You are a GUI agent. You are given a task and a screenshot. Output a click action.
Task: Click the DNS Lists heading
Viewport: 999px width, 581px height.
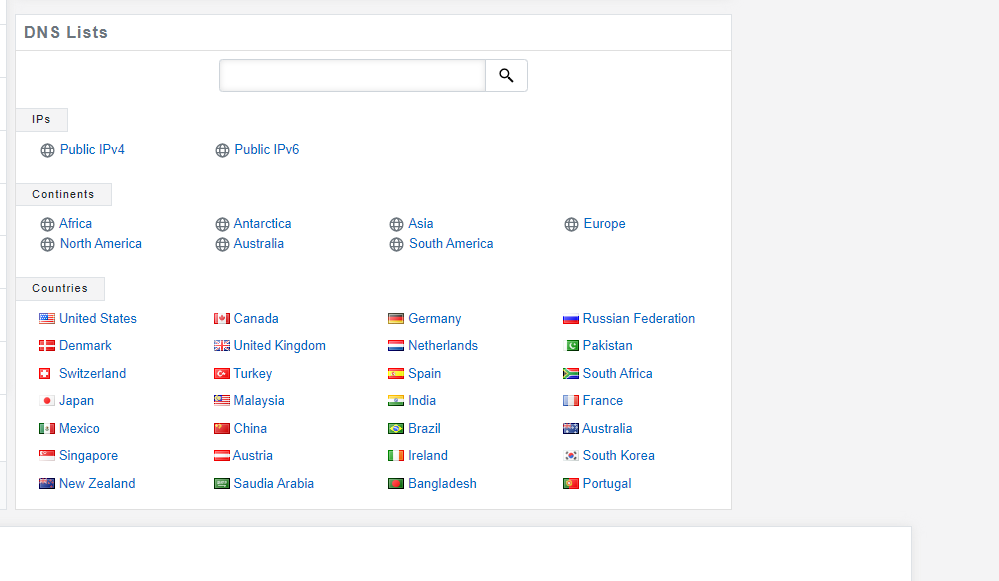click(x=66, y=32)
